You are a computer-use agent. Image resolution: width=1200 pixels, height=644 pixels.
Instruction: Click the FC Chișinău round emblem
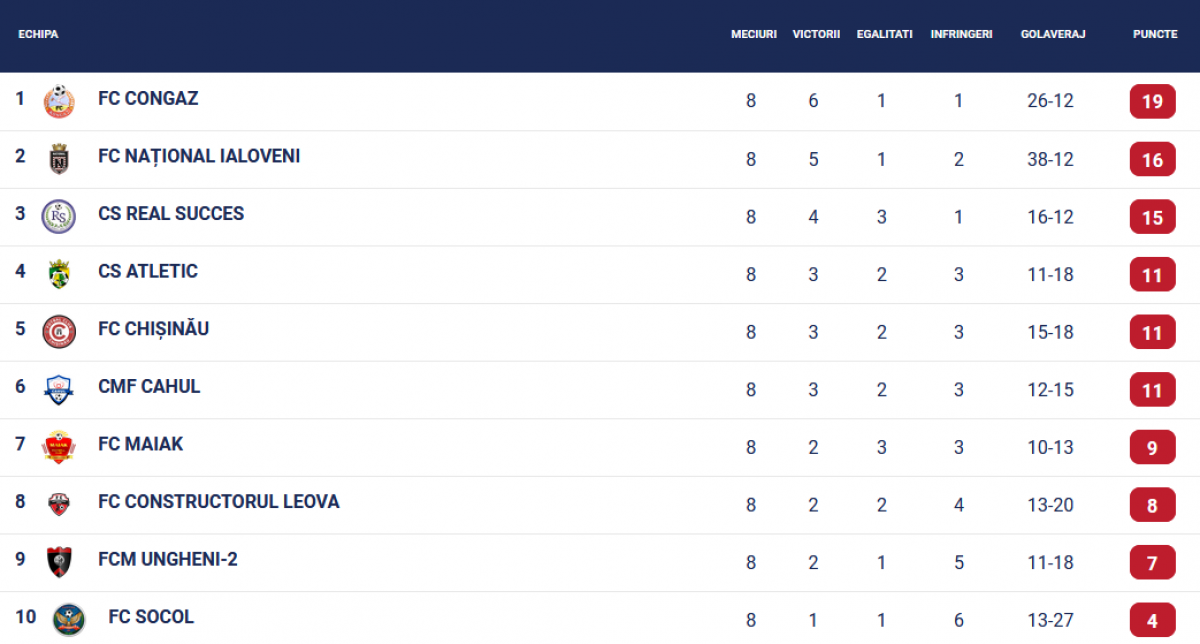pyautogui.click(x=59, y=331)
